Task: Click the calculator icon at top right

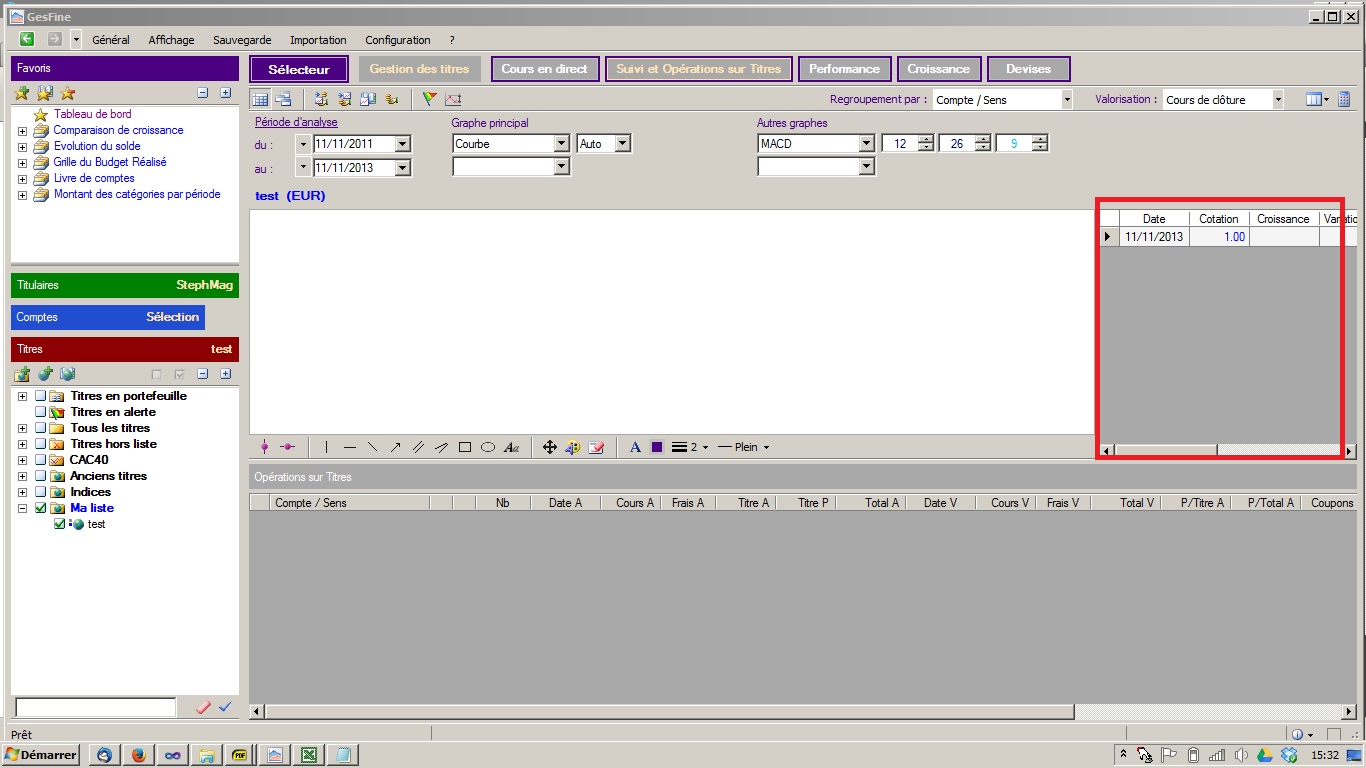Action: point(1344,99)
